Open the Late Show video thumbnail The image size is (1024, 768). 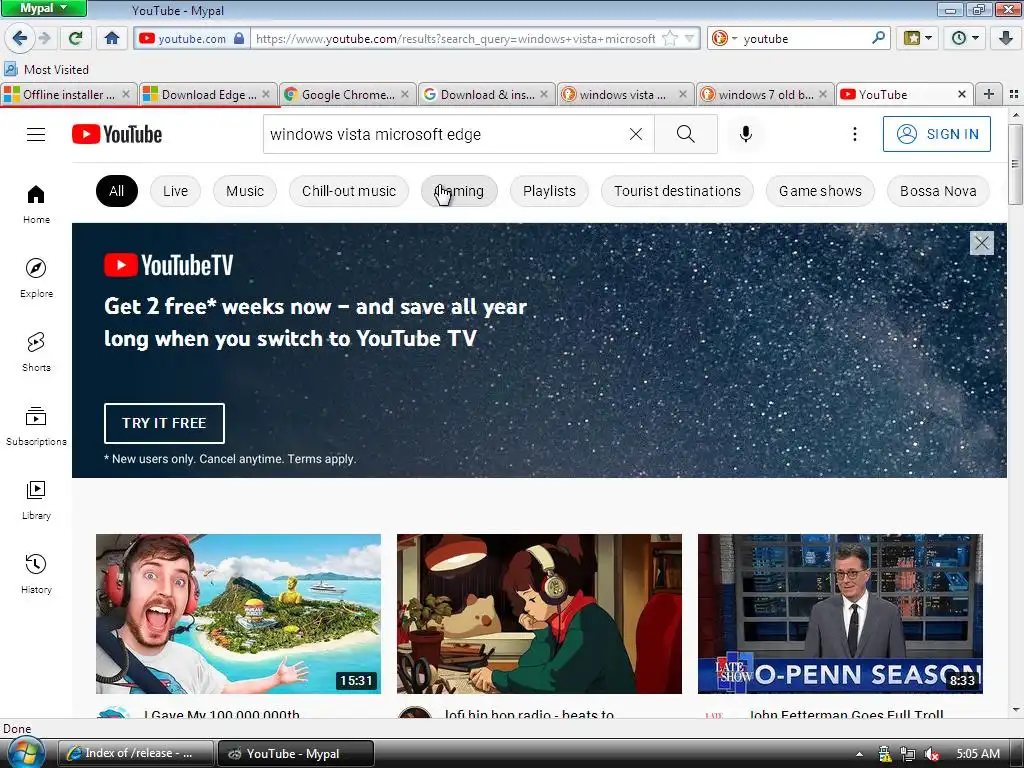[840, 614]
